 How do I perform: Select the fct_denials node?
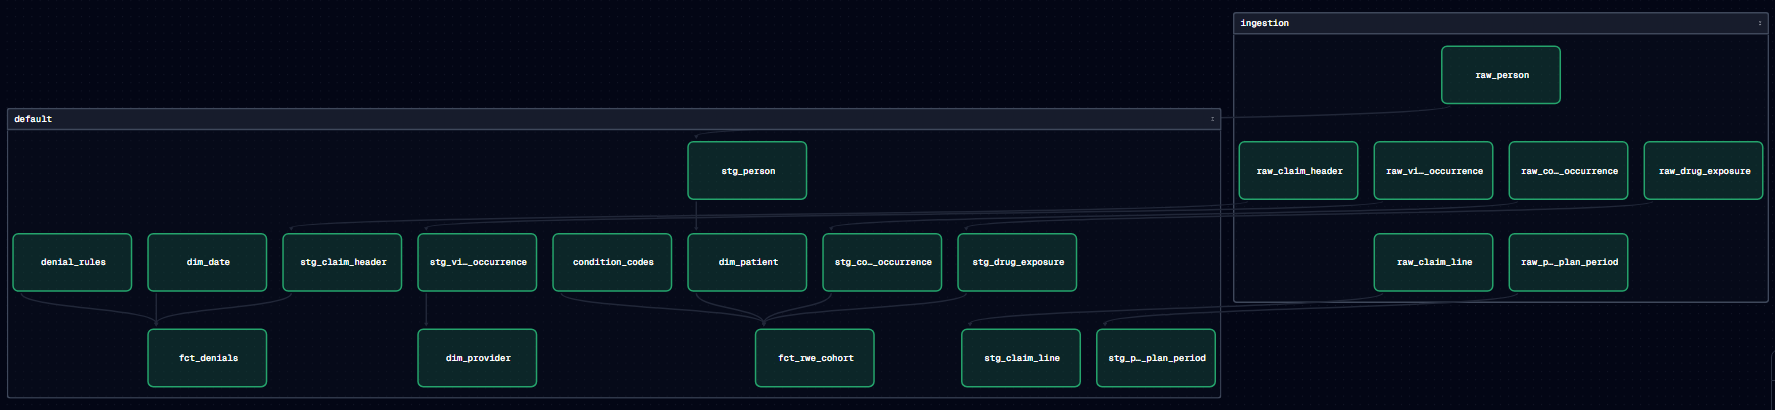coord(207,358)
